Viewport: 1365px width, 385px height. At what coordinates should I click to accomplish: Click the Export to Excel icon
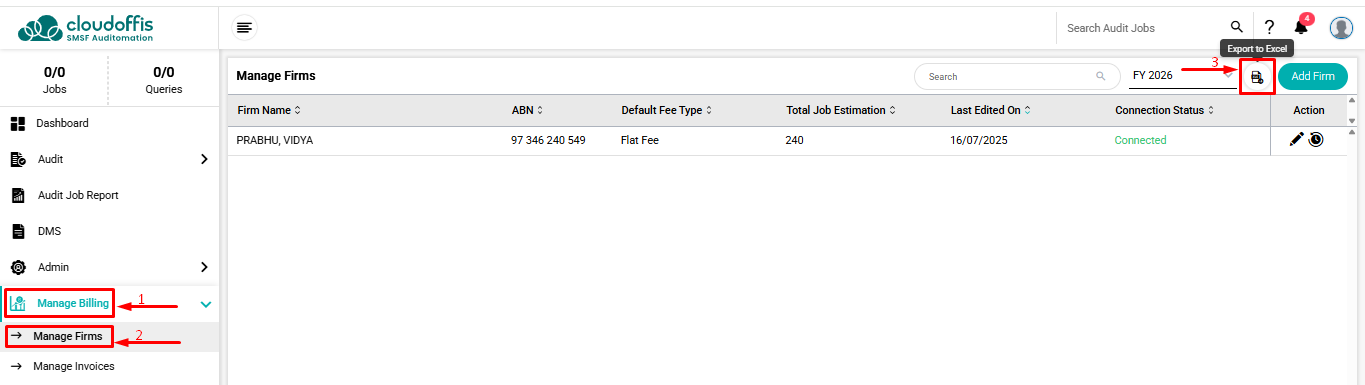(x=1257, y=77)
